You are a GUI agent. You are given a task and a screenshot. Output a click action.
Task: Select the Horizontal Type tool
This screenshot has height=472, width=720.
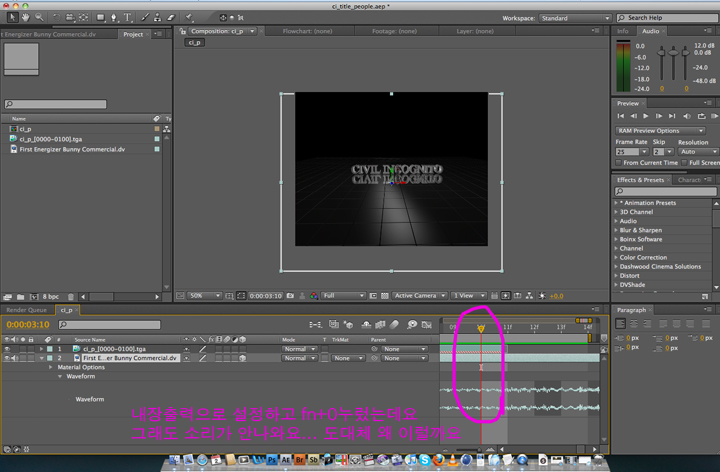128,17
